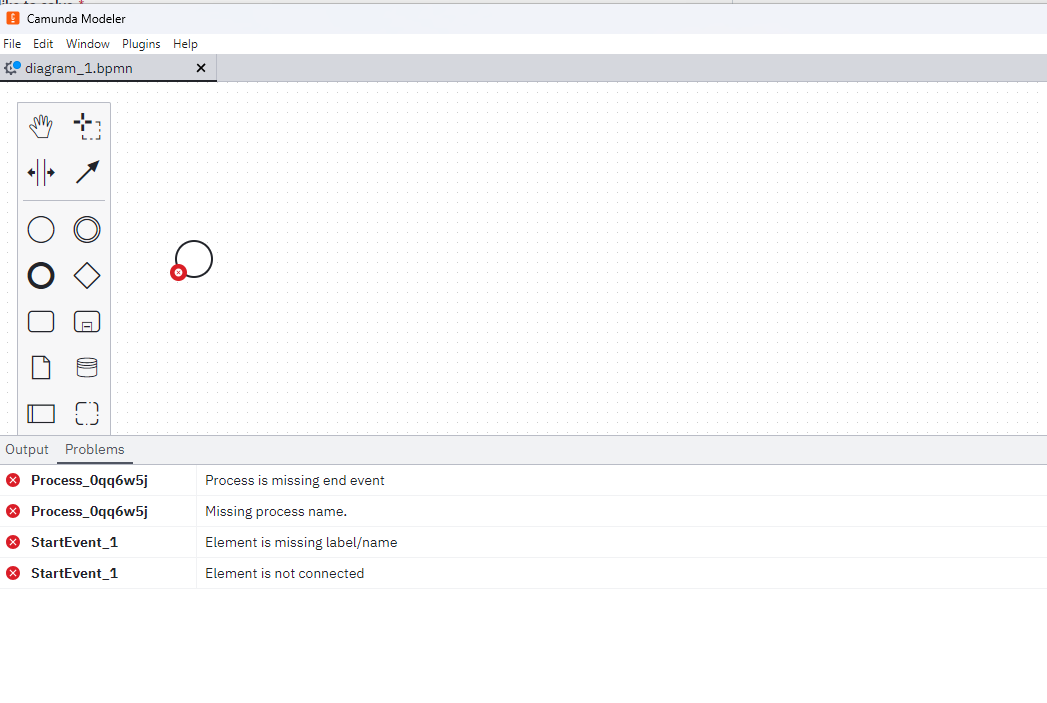Select the Sub-Process palette icon
Screen dimensions: 1047x703
[x=87, y=321]
